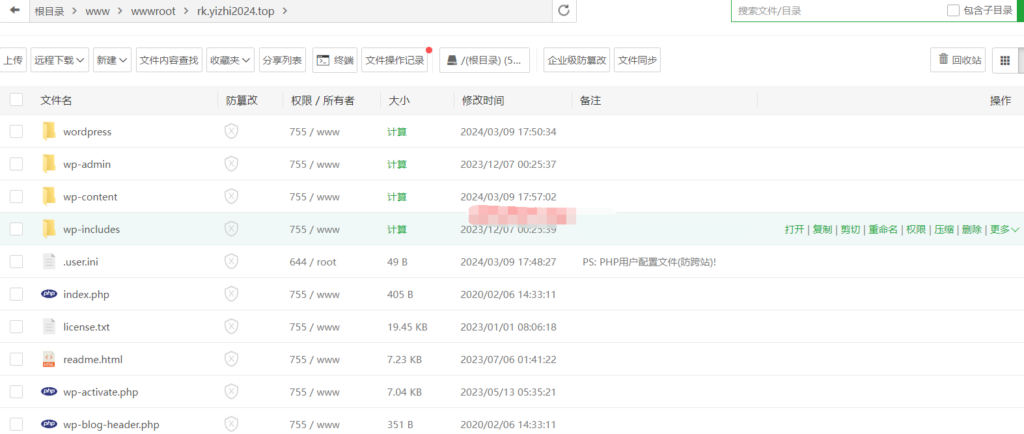Toggle tamper-proof shield for license.txt
The width and height of the screenshot is (1024, 434).
point(231,327)
